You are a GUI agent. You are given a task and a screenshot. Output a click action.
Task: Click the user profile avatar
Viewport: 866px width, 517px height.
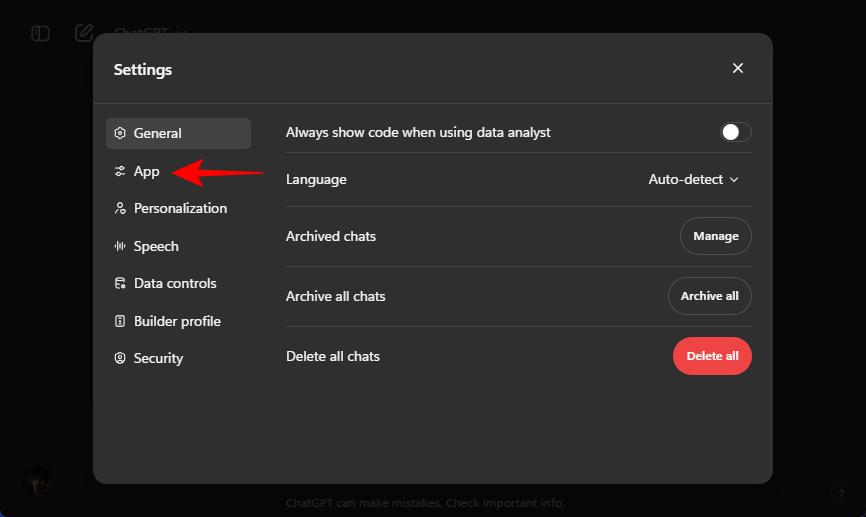pos(39,481)
